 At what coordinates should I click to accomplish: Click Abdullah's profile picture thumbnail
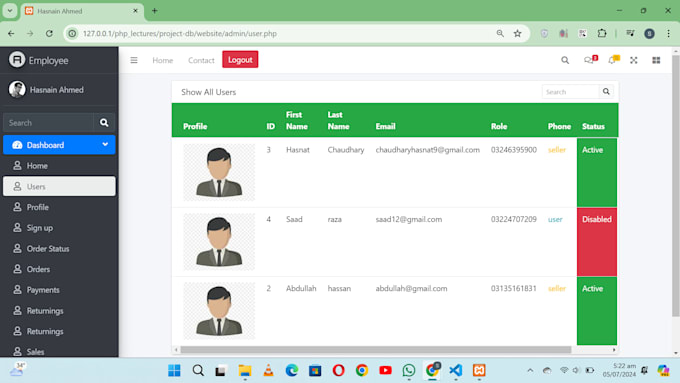[219, 311]
